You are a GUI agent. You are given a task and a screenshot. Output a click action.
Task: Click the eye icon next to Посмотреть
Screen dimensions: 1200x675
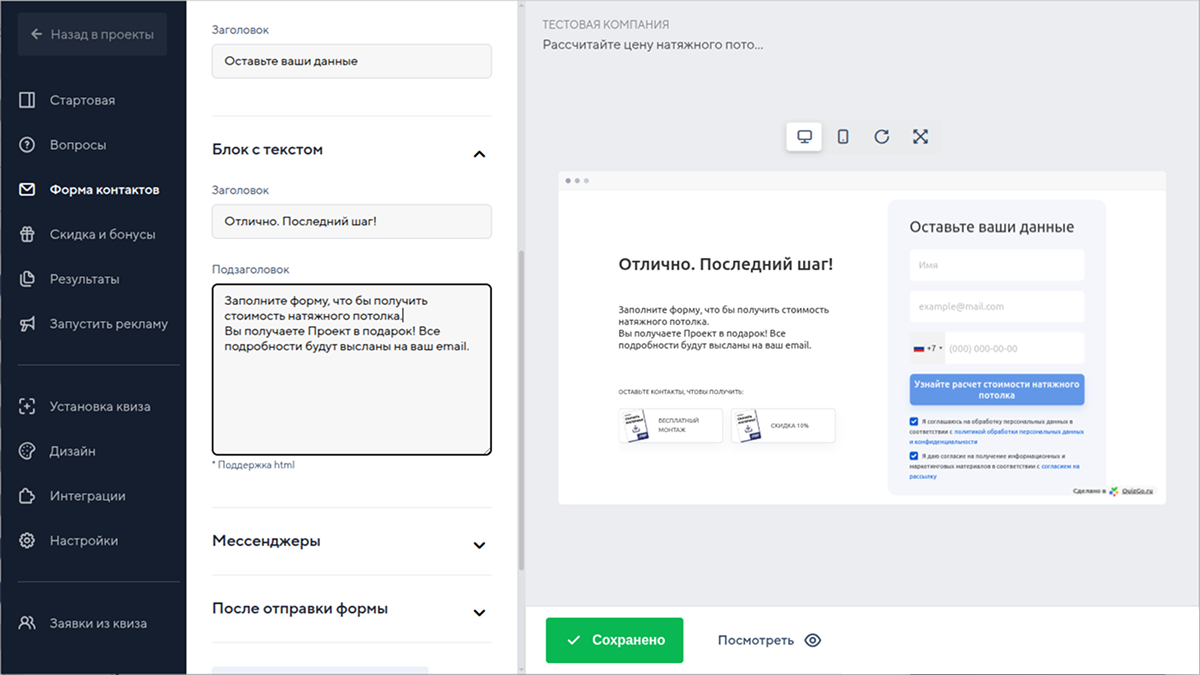click(813, 640)
